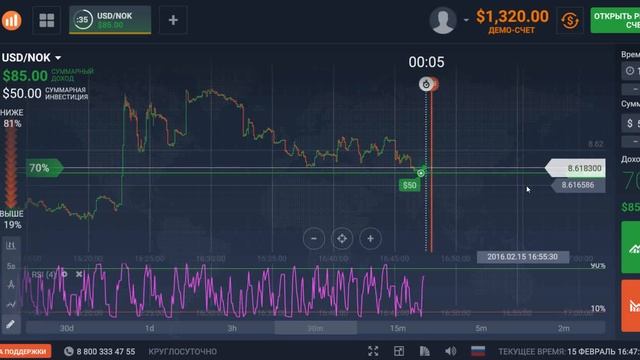Mute sound with speaker icon
The image size is (640, 360).
tap(451, 351)
